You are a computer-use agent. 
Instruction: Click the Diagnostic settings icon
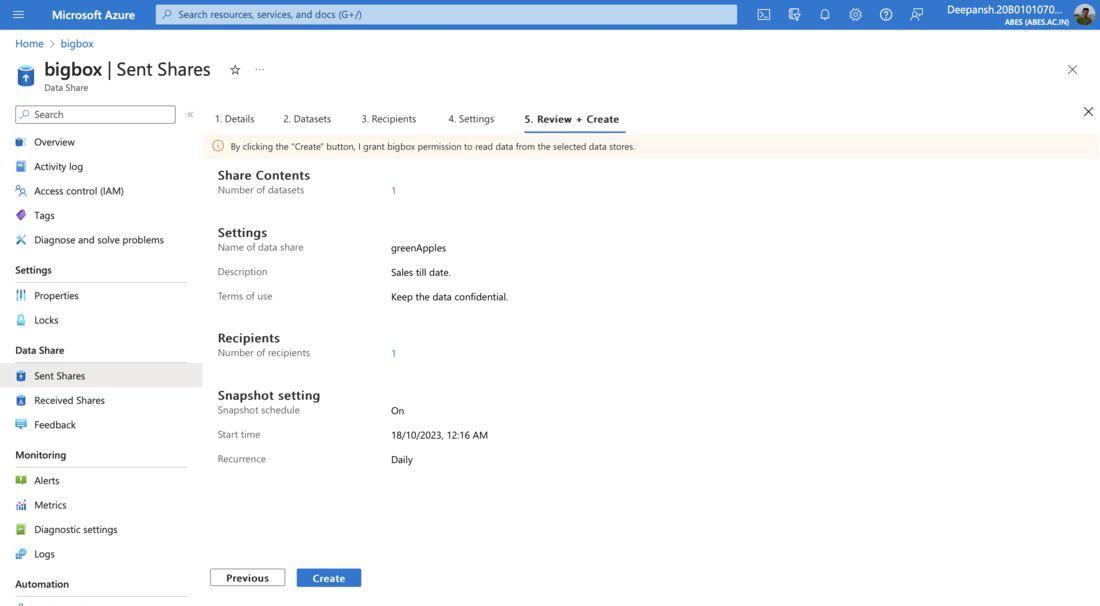point(21,530)
